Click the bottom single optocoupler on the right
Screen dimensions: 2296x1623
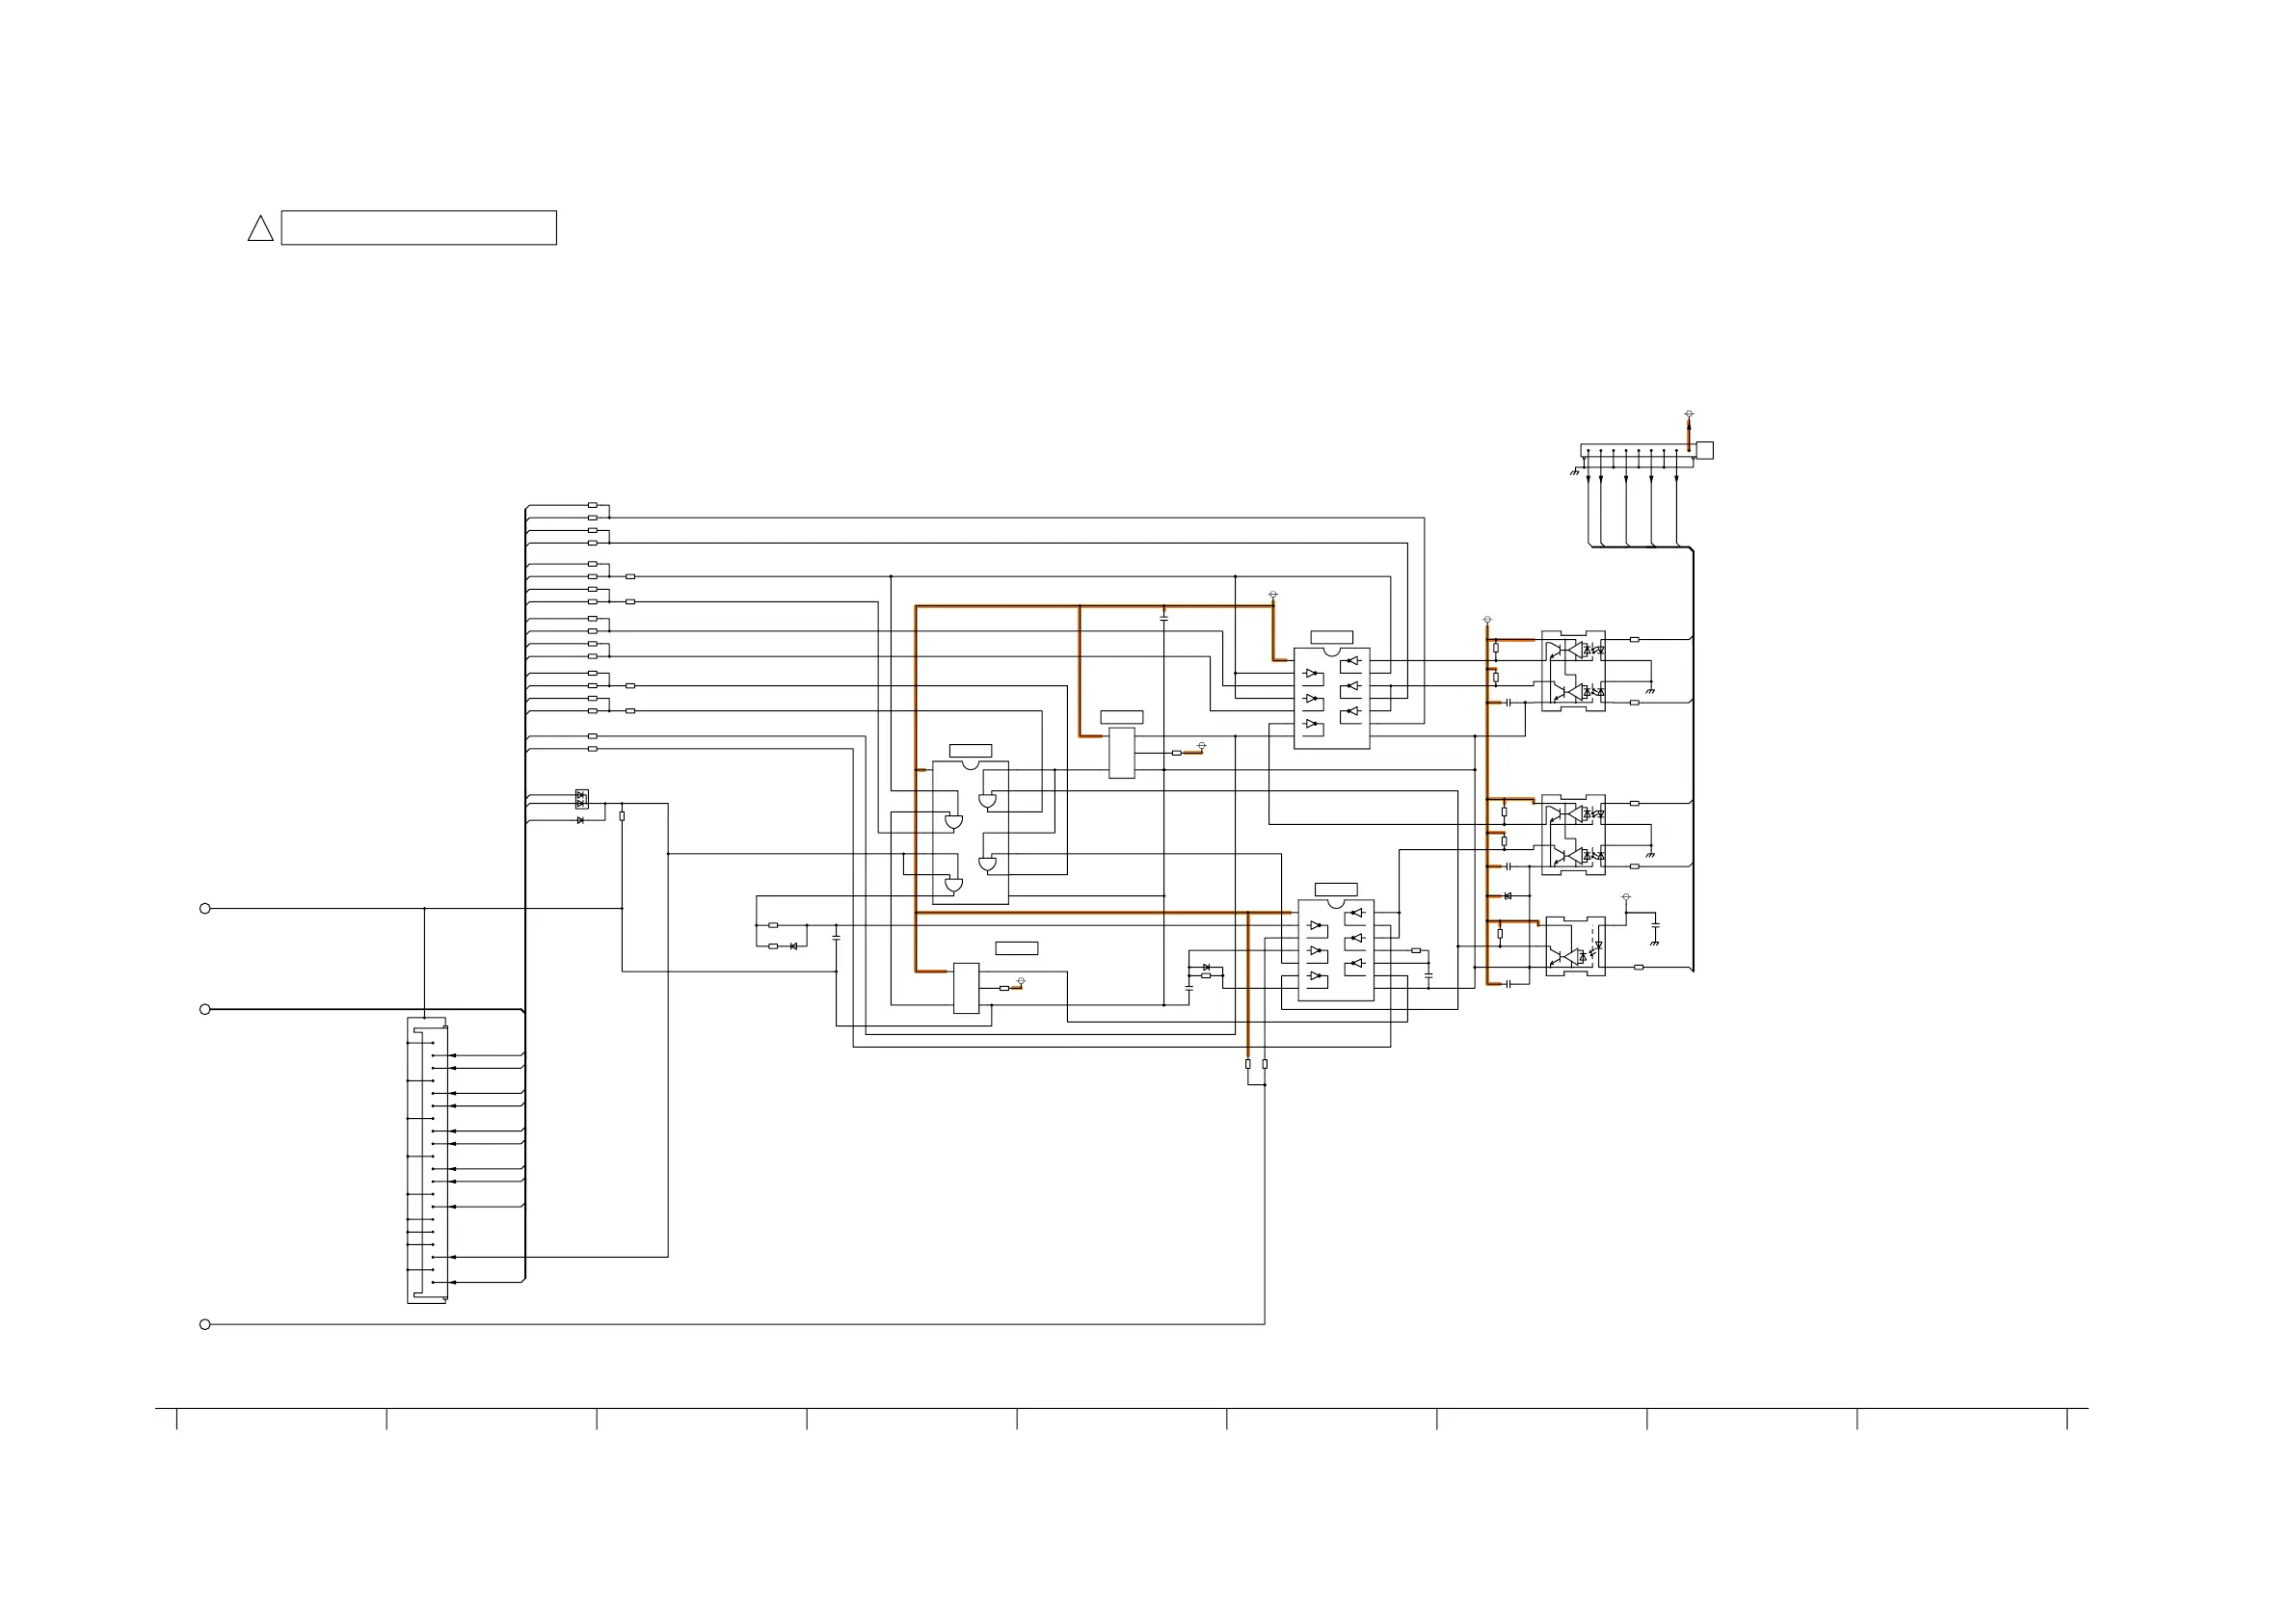click(x=1575, y=946)
